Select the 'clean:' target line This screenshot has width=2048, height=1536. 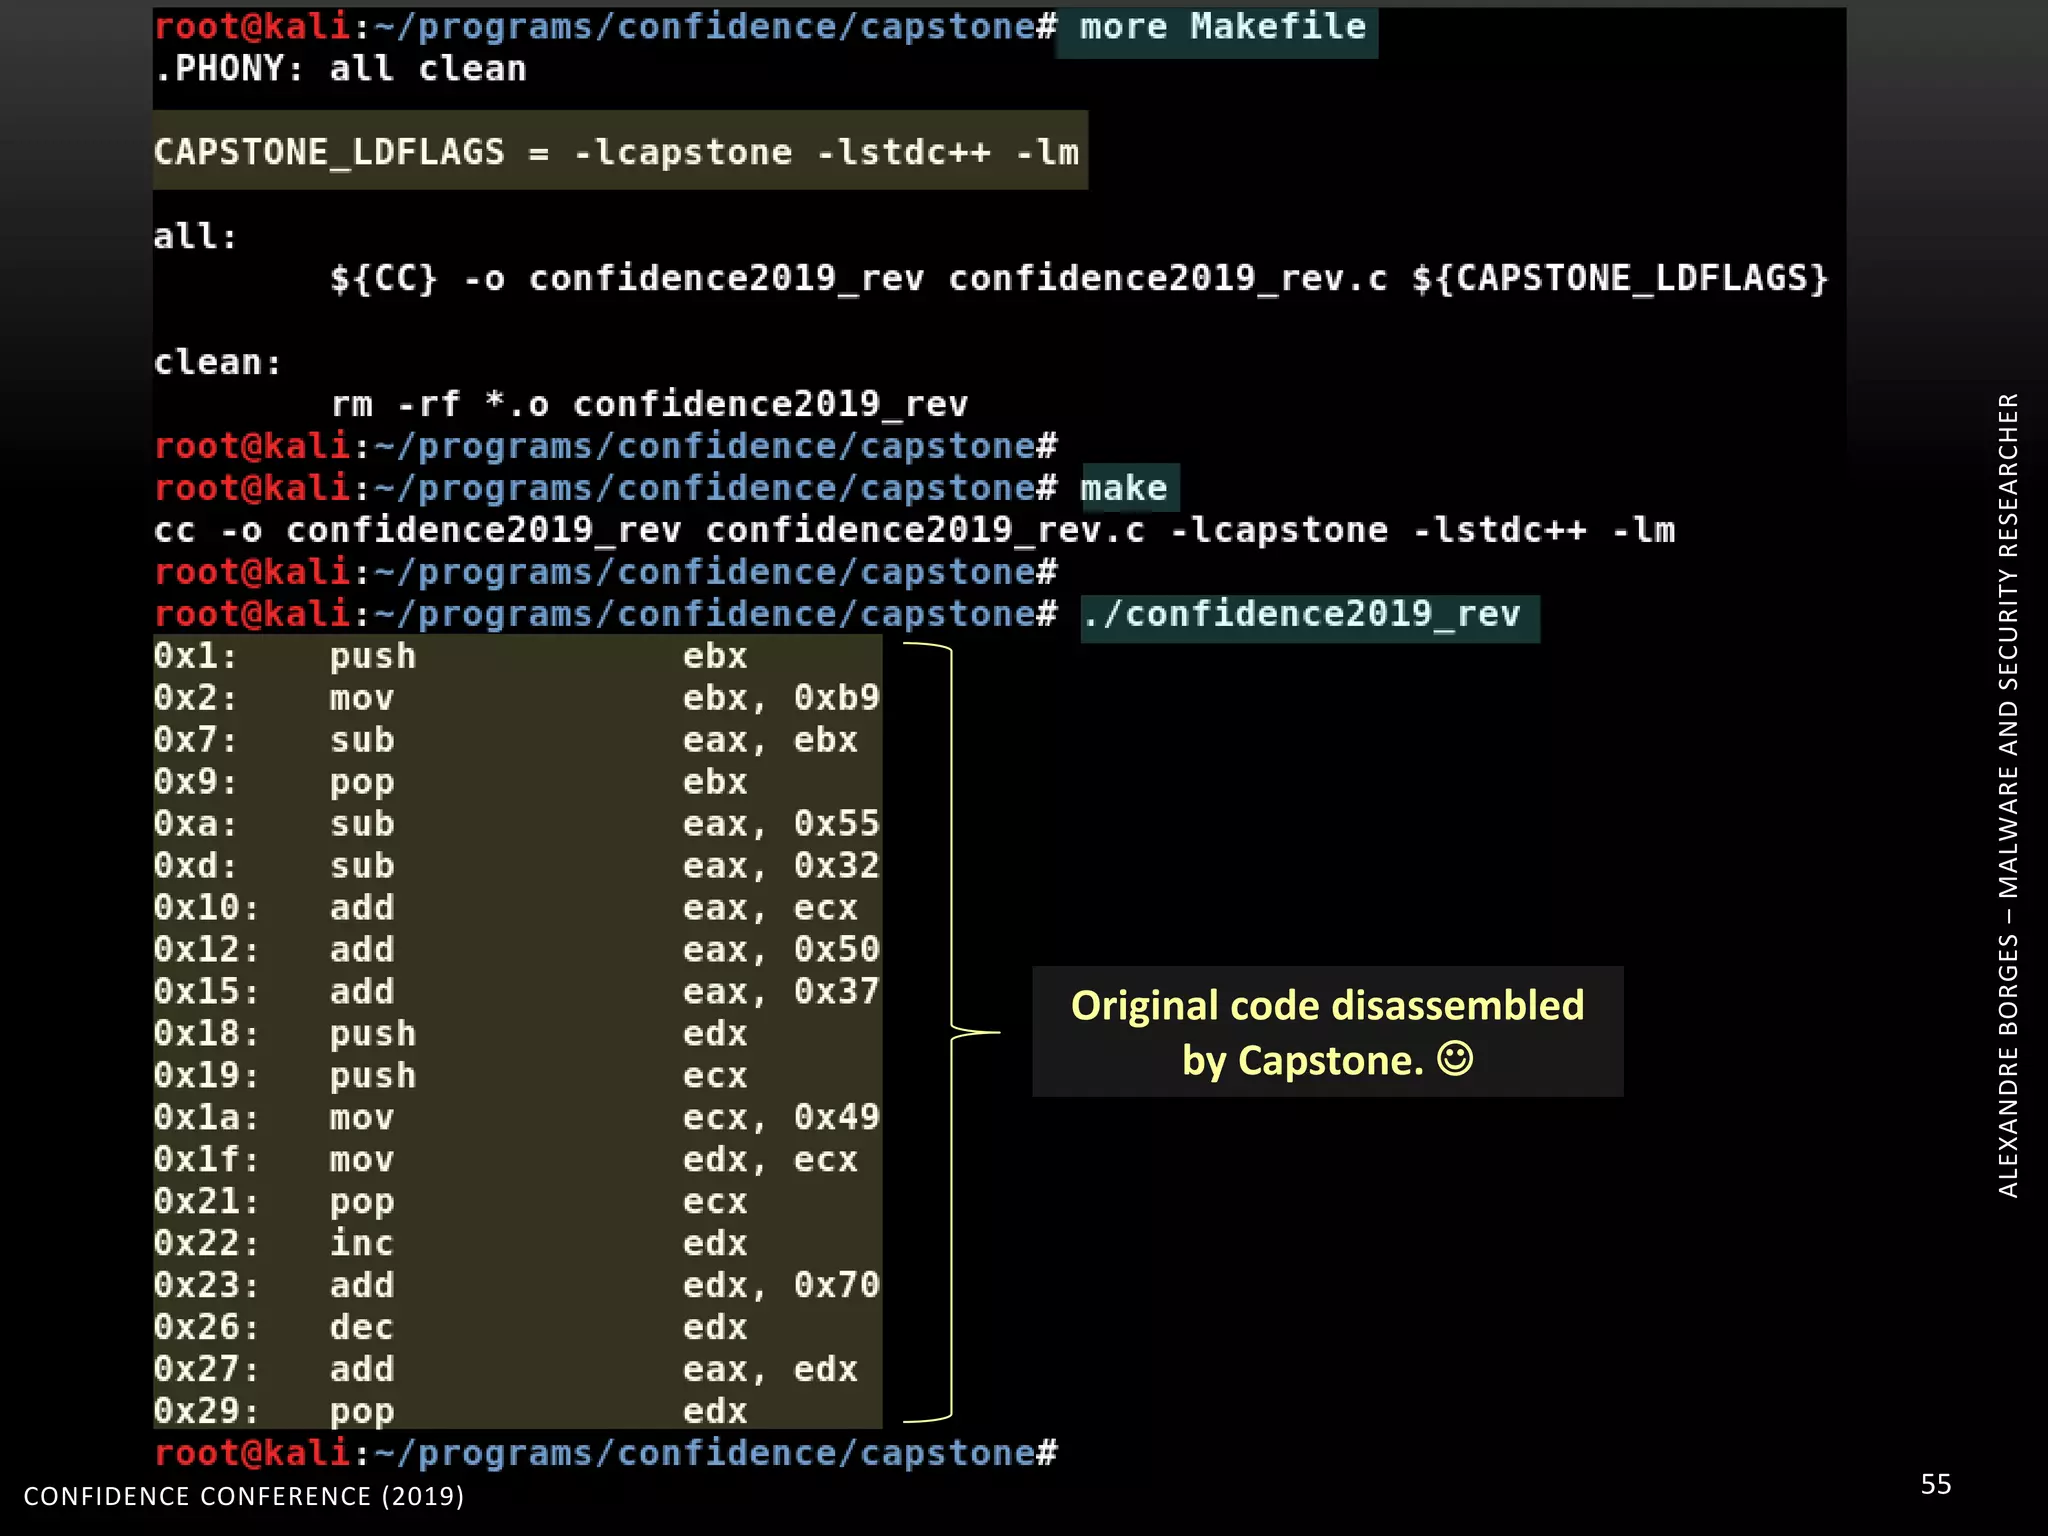217,362
